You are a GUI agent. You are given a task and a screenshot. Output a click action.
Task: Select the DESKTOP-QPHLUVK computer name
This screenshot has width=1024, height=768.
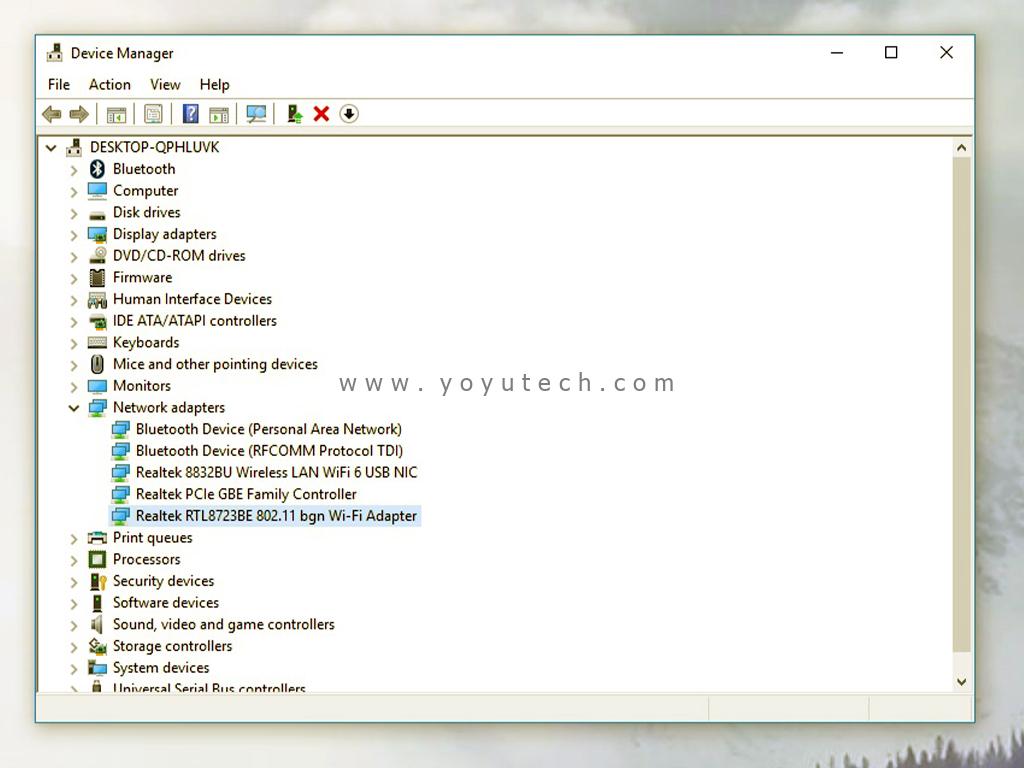(x=154, y=147)
